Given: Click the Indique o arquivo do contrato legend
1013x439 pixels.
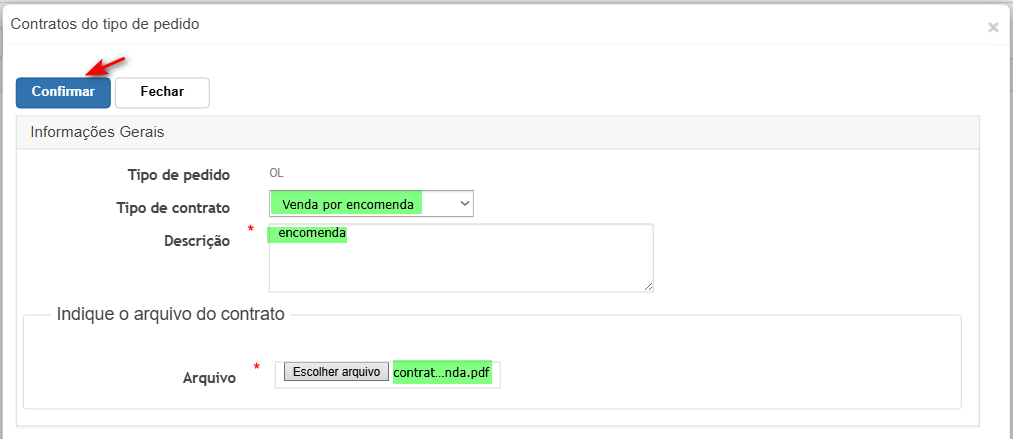Looking at the screenshot, I should (x=171, y=314).
